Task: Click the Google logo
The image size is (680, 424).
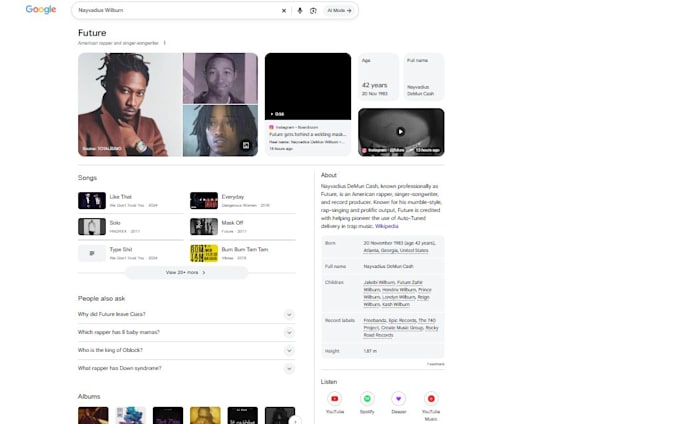Action: point(41,10)
